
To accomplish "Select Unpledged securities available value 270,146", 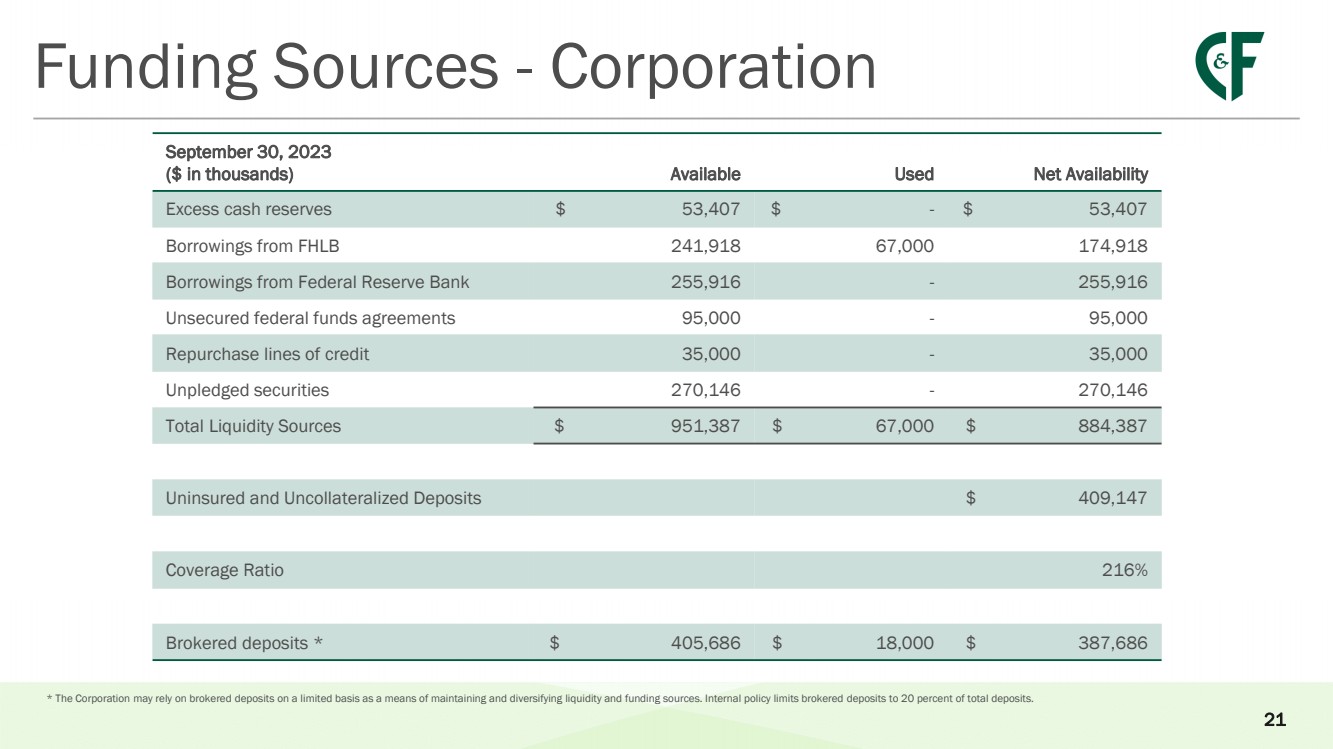I will pyautogui.click(x=705, y=390).
